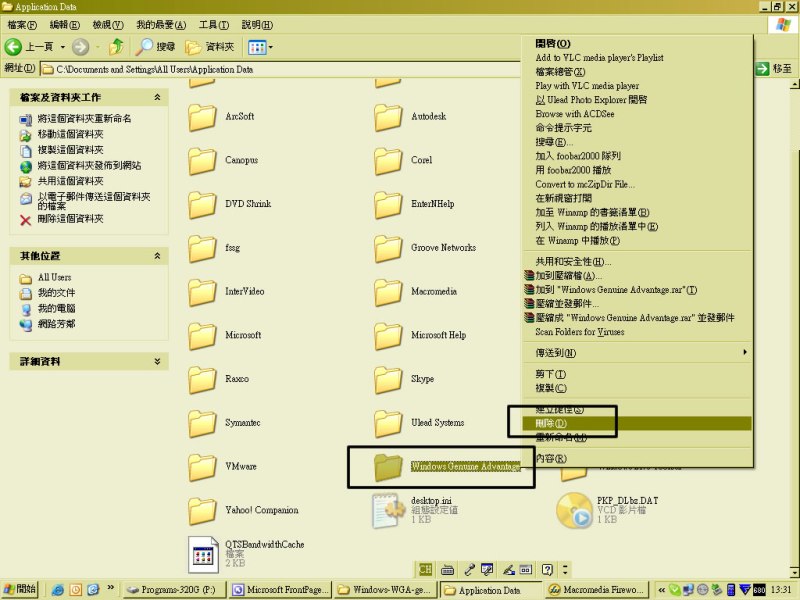Open the 工具(T) menu
Viewport: 800px width, 600px height.
214,25
